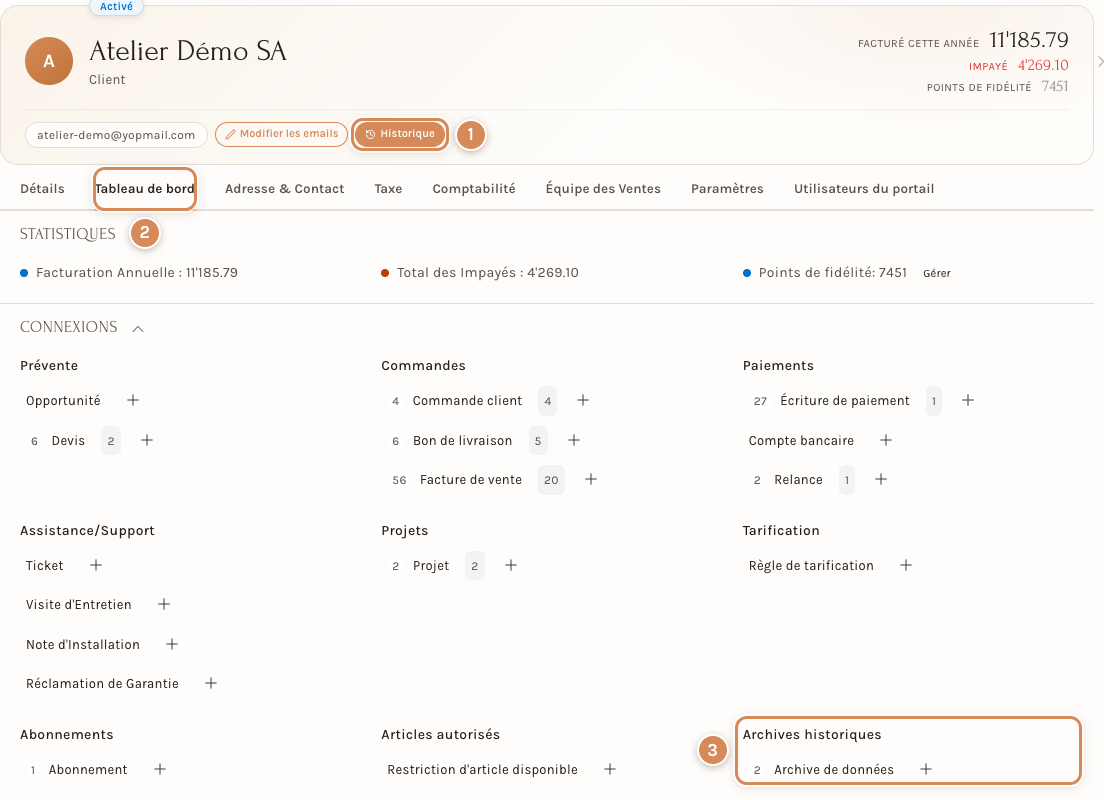The height and width of the screenshot is (800, 1104).
Task: Click the Projet badge showing 2
Action: (475, 565)
